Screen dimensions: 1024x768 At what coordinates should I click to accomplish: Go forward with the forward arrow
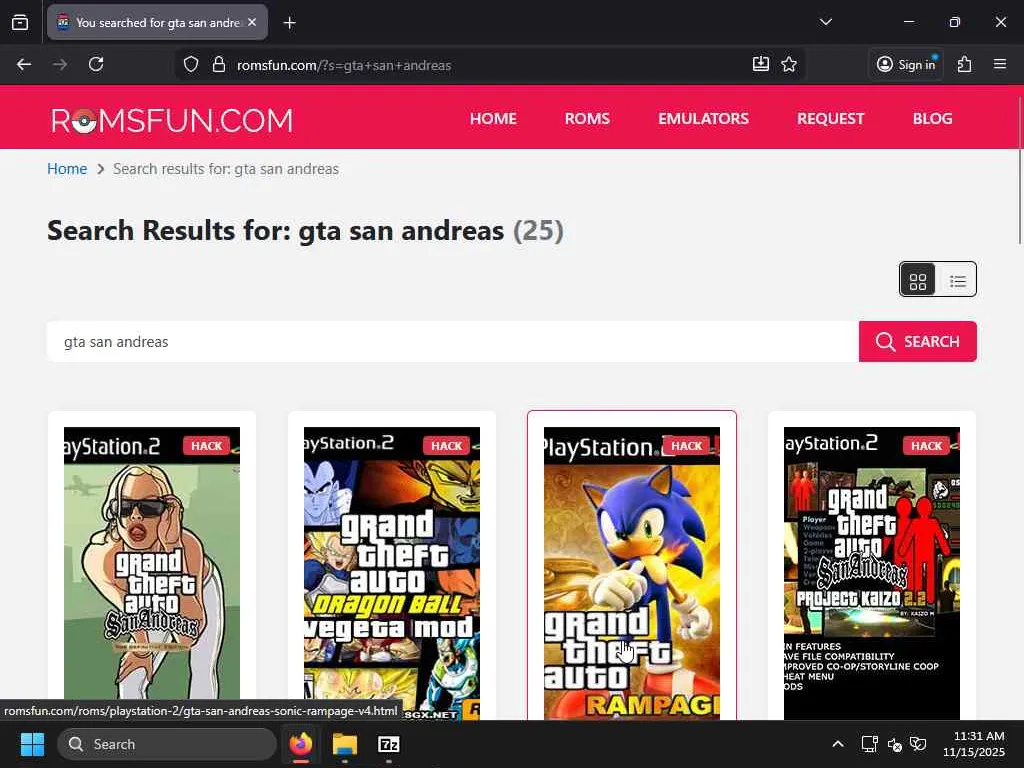click(x=60, y=64)
